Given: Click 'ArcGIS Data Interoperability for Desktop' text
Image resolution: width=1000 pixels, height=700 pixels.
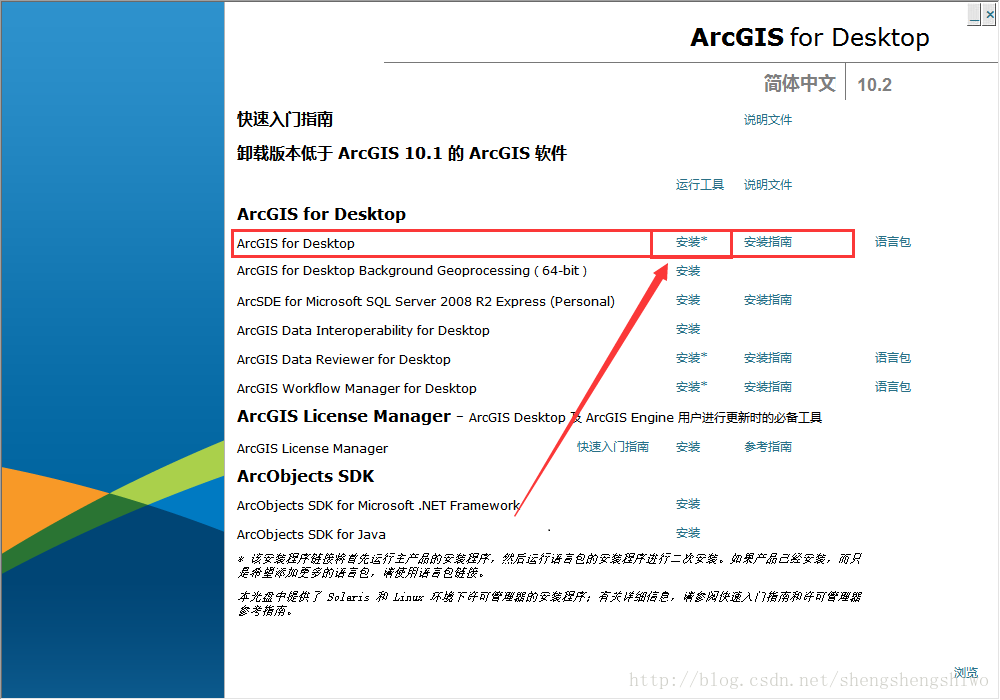Looking at the screenshot, I should pos(364,331).
